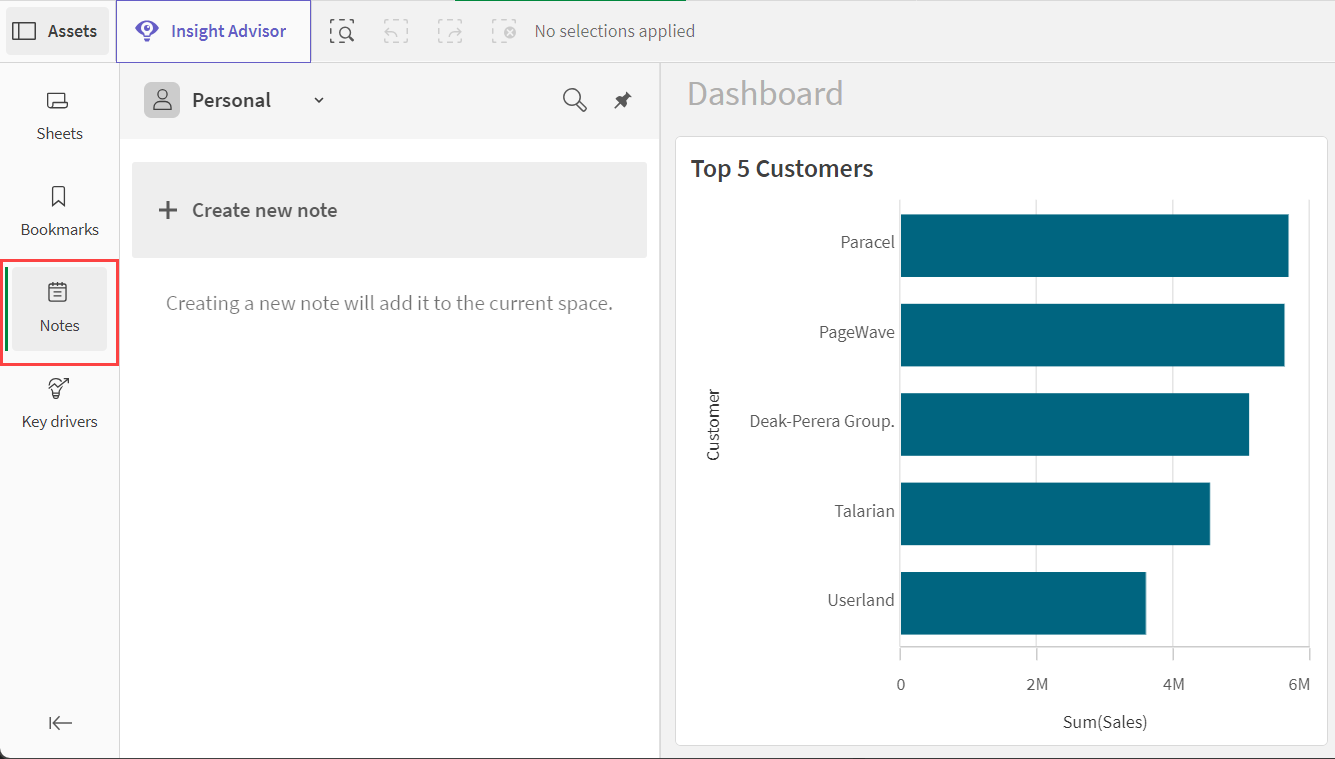The image size is (1335, 759).
Task: Expand the Personal space dropdown
Action: click(319, 100)
